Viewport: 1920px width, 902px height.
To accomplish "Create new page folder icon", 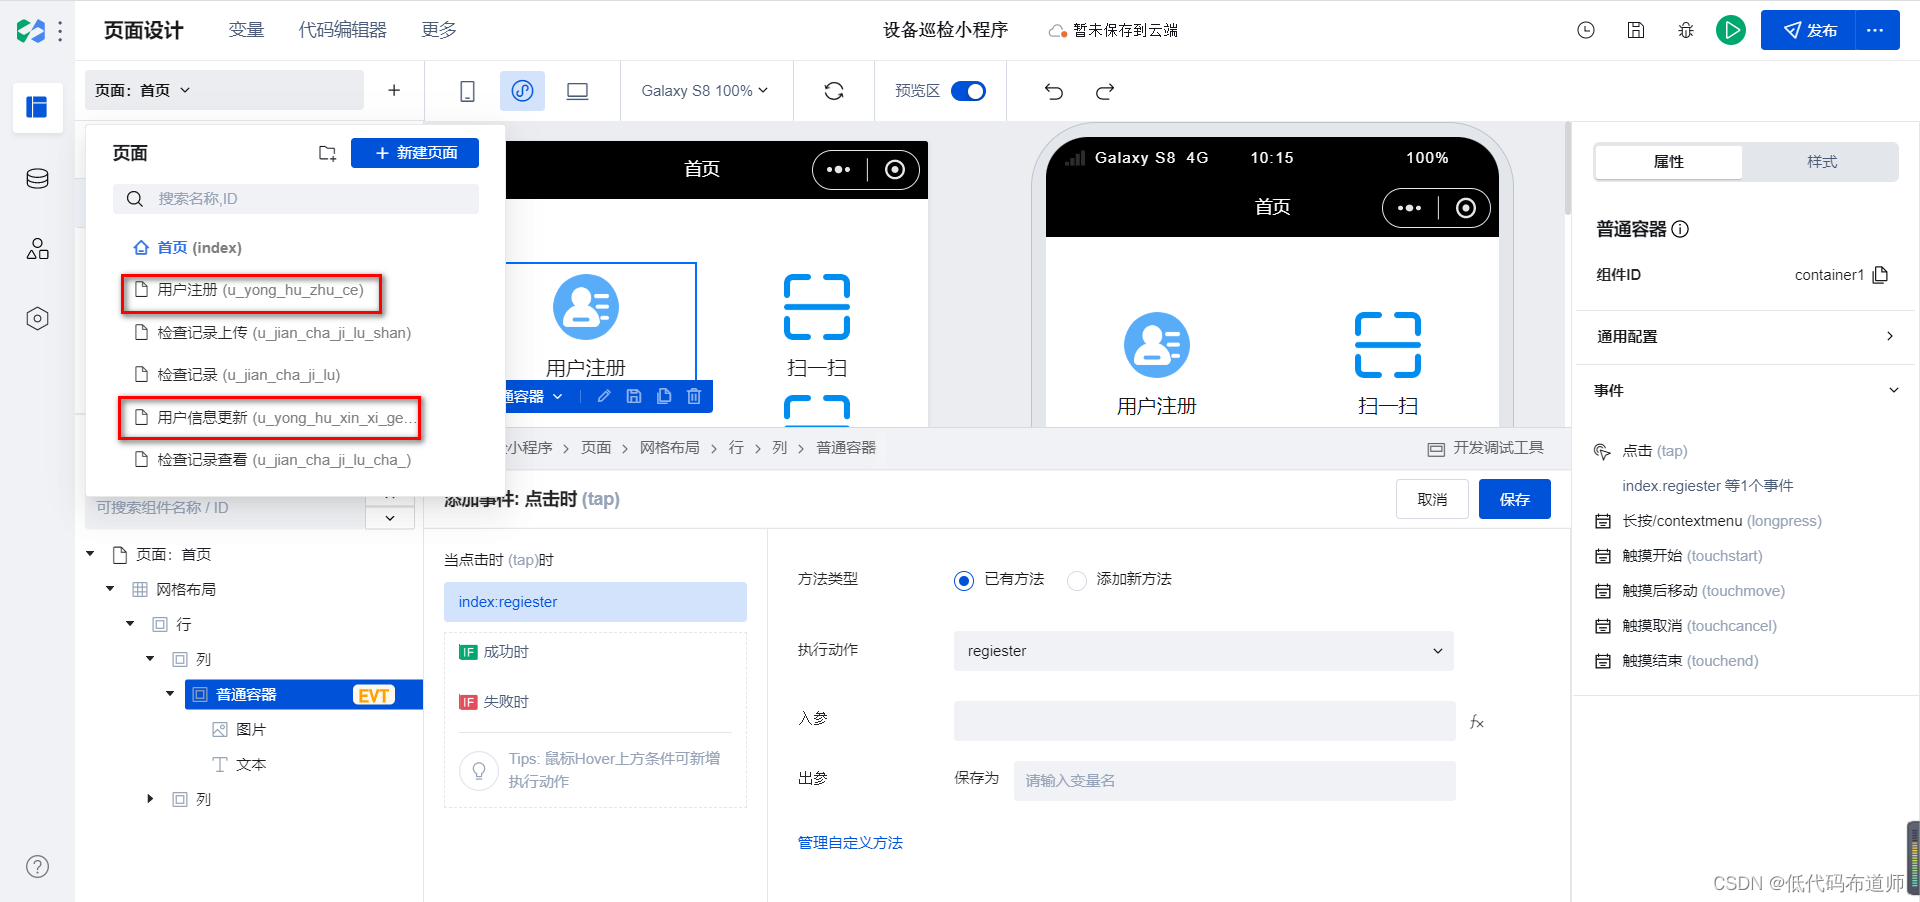I will pyautogui.click(x=327, y=153).
